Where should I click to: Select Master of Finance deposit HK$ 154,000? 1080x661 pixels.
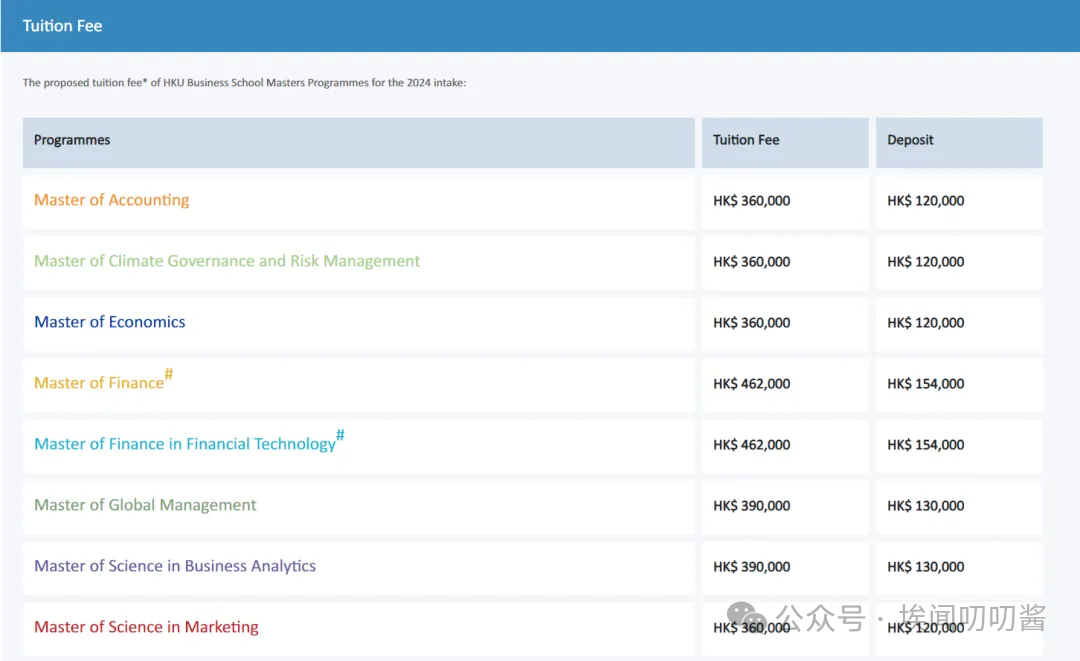925,384
